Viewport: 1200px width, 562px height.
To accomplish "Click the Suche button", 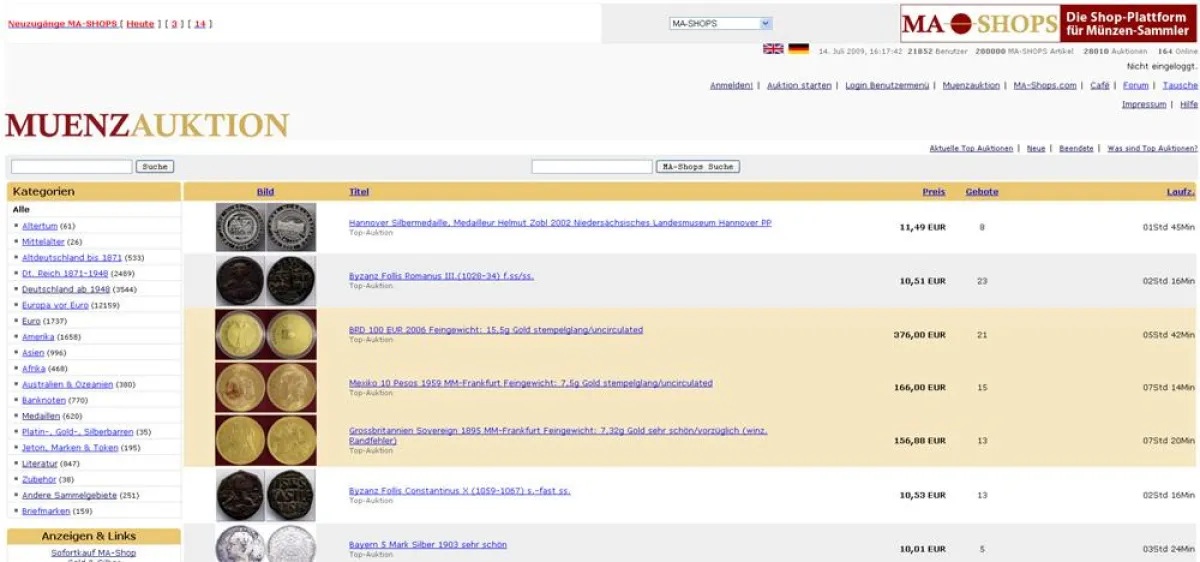I will [x=155, y=167].
